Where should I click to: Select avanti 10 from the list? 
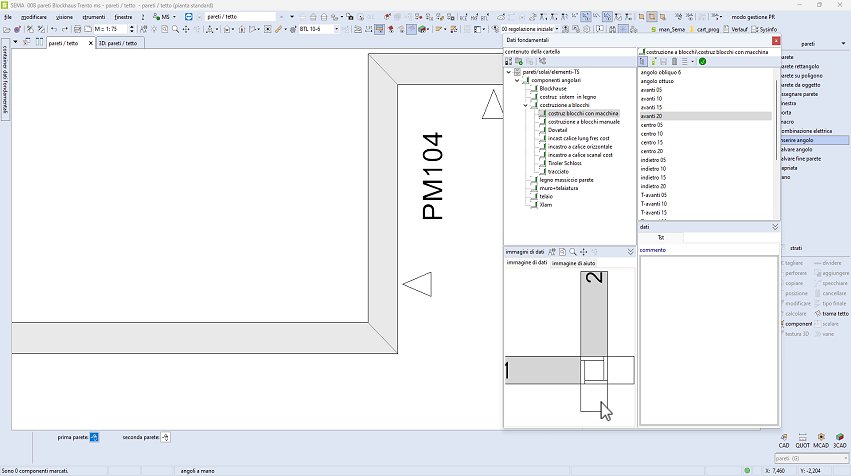(x=651, y=99)
